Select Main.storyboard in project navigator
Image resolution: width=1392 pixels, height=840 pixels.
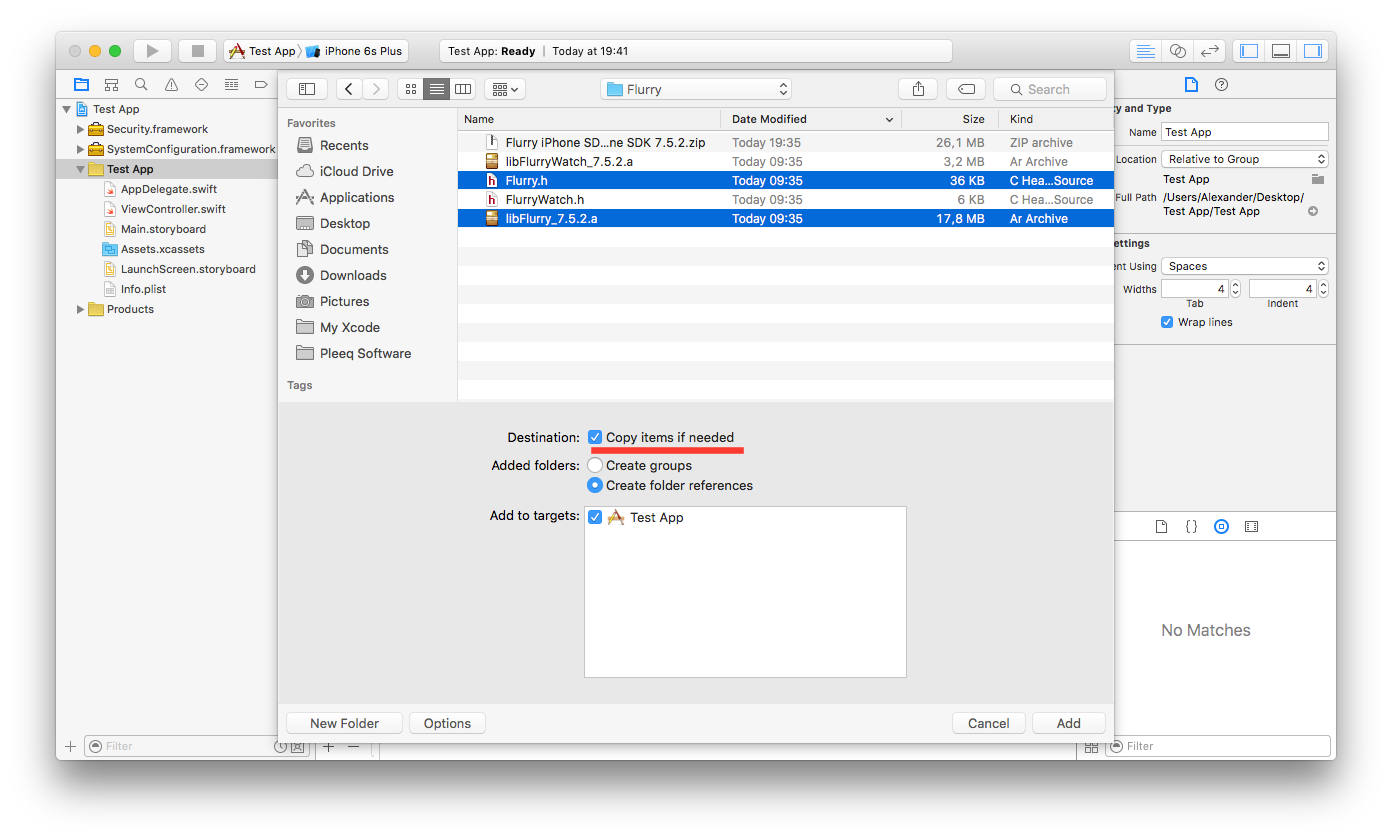click(163, 229)
